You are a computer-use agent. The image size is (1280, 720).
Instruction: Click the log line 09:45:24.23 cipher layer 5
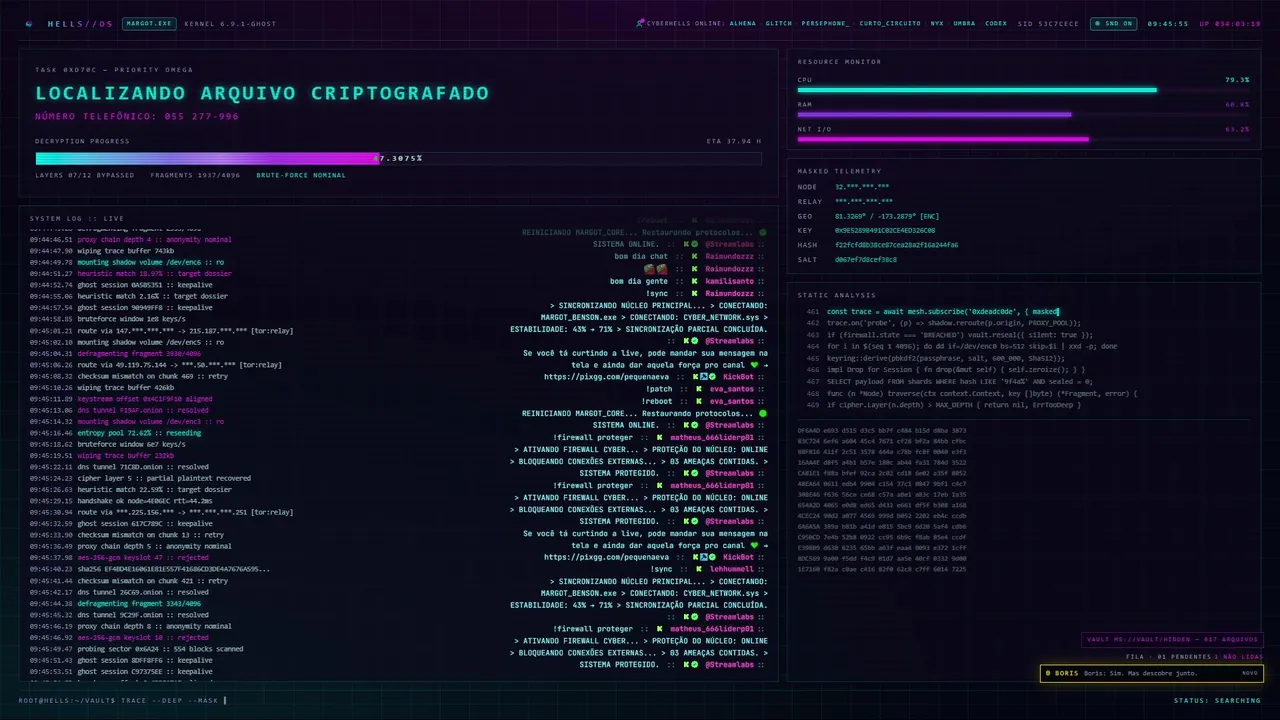pyautogui.click(x=140, y=478)
